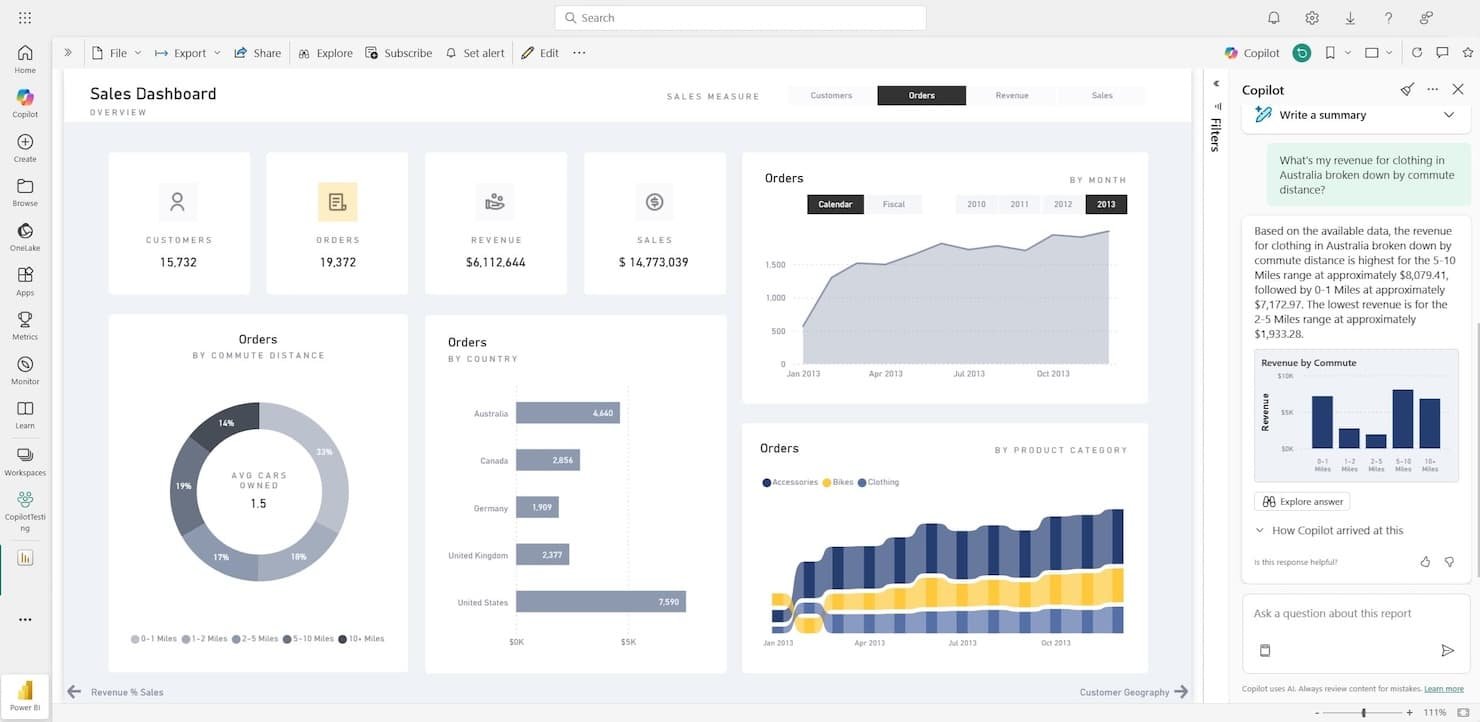1480x722 pixels.
Task: Switch the Orders chart to Fiscal view
Action: point(893,204)
